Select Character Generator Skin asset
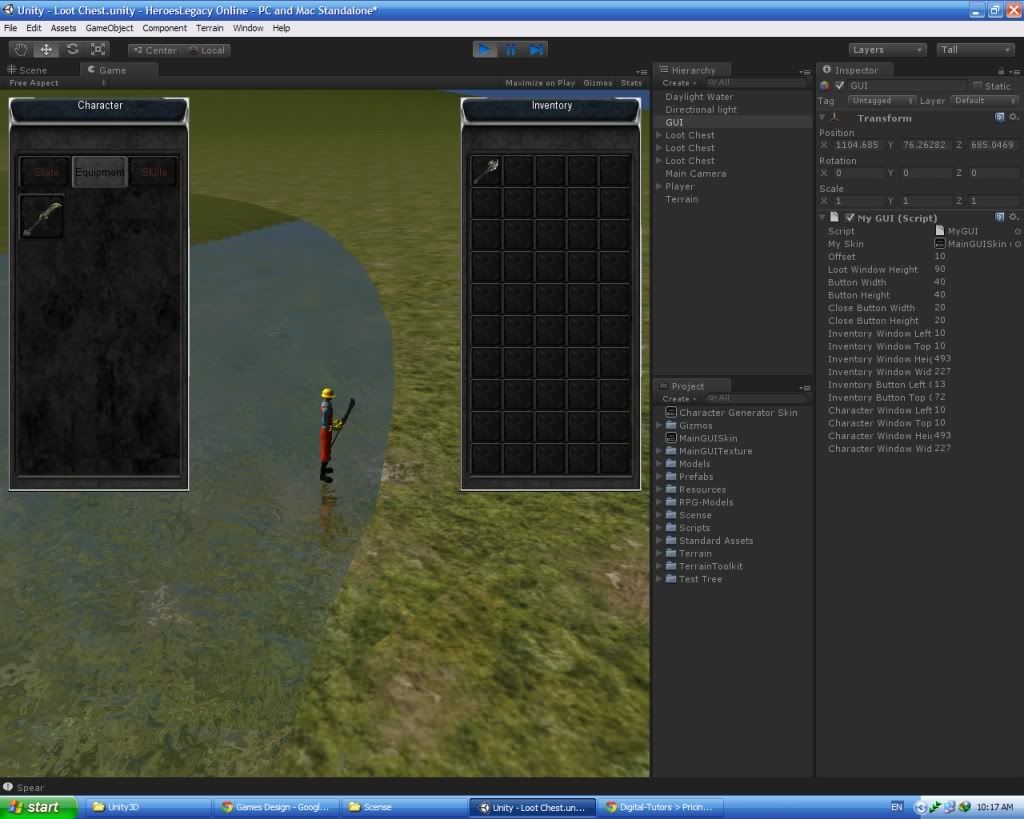This screenshot has height=819, width=1024. pos(731,413)
